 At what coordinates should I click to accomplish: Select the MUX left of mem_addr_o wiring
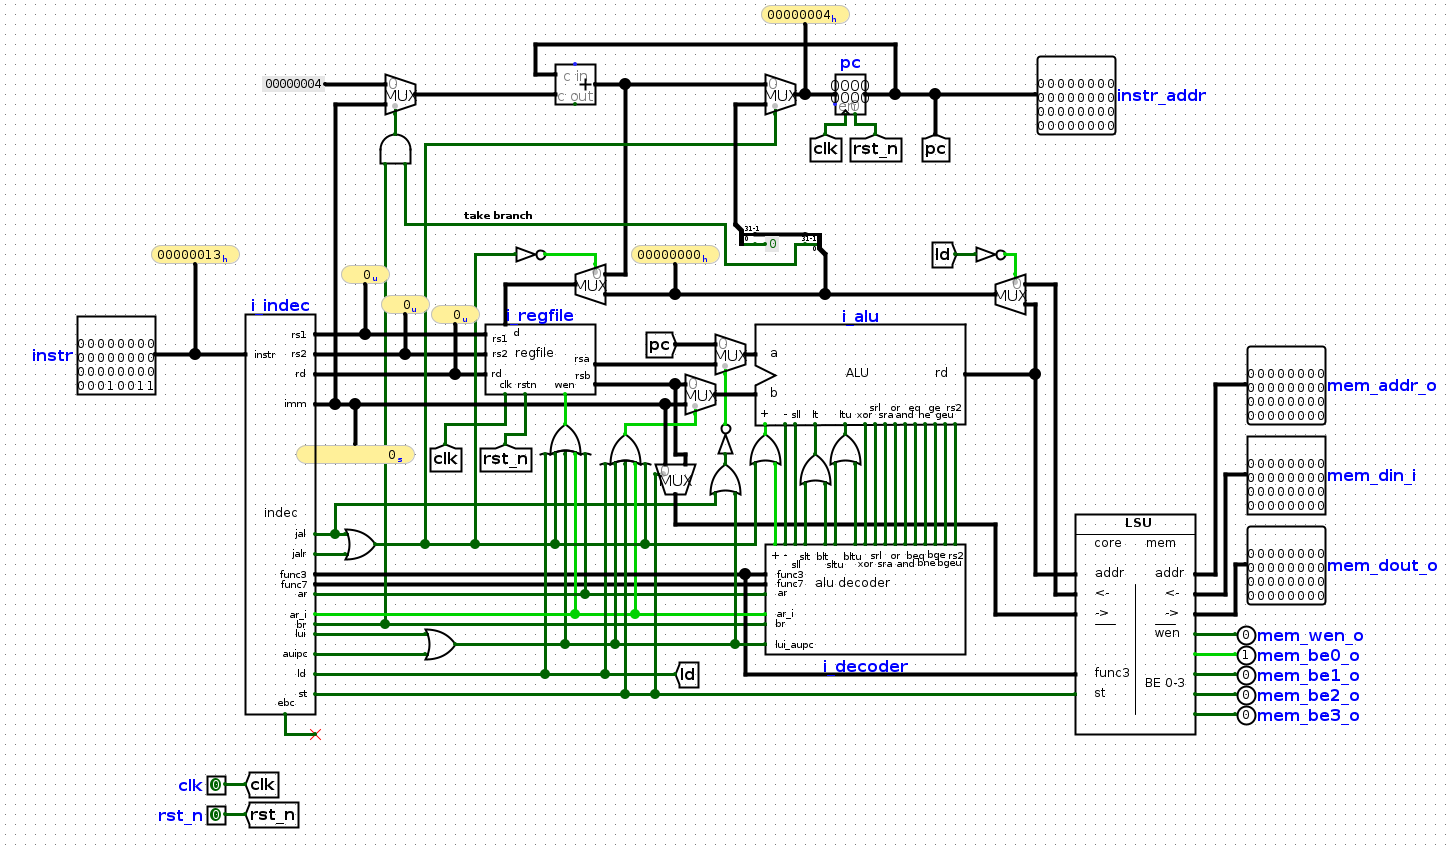1010,295
